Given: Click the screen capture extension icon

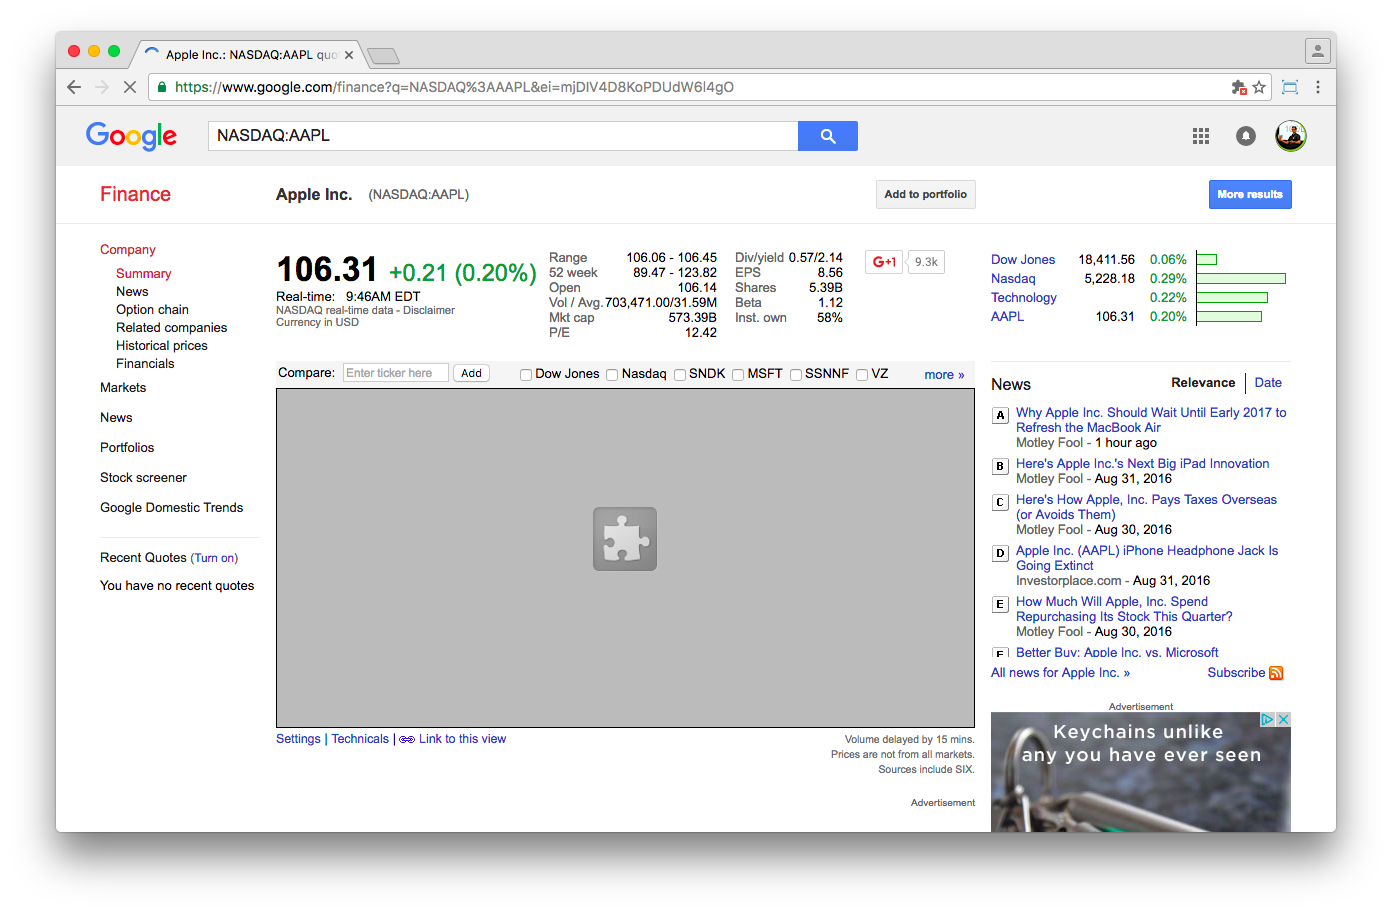Looking at the screenshot, I should 1290,87.
